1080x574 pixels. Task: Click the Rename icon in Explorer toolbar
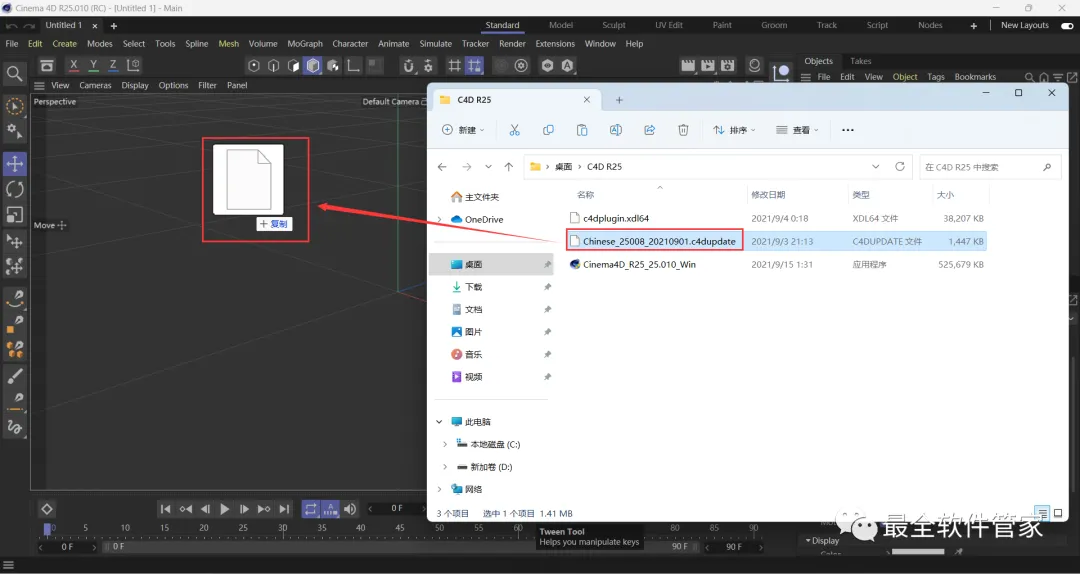click(x=616, y=130)
